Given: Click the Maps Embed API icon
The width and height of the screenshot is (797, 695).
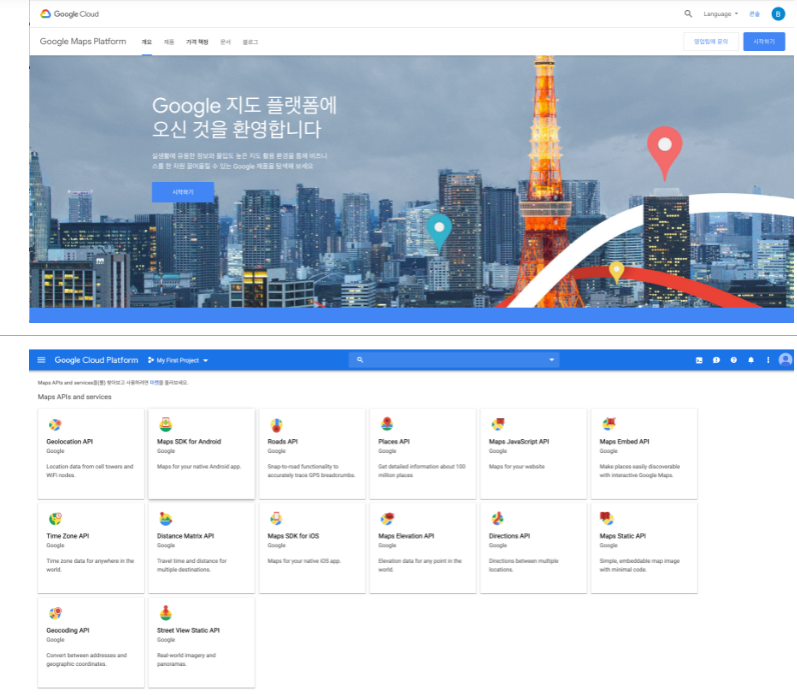Looking at the screenshot, I should [x=608, y=424].
